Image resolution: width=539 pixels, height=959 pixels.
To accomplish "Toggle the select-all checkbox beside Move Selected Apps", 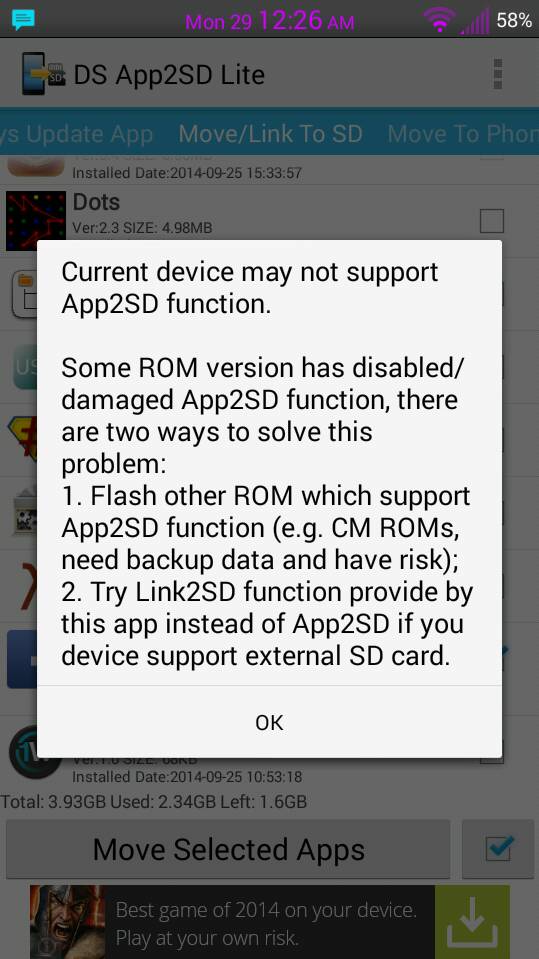I will (498, 849).
